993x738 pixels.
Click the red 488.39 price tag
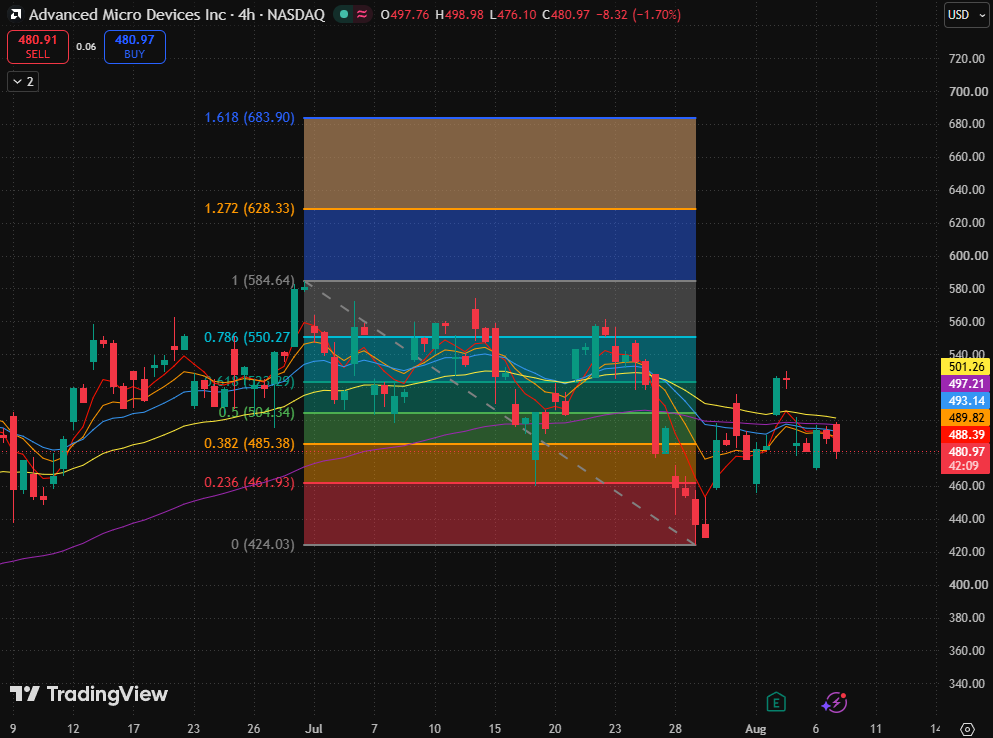click(966, 435)
